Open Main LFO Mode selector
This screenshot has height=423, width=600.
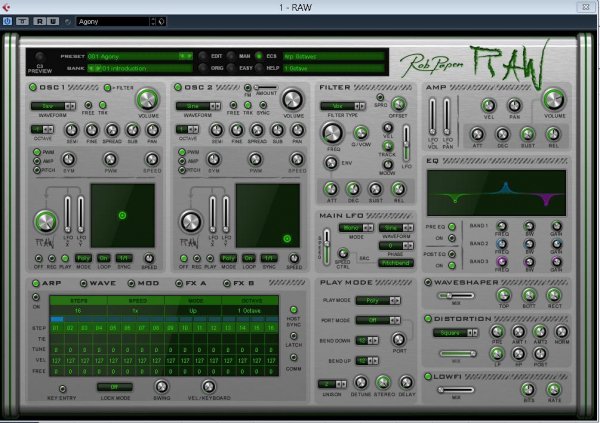coord(356,228)
